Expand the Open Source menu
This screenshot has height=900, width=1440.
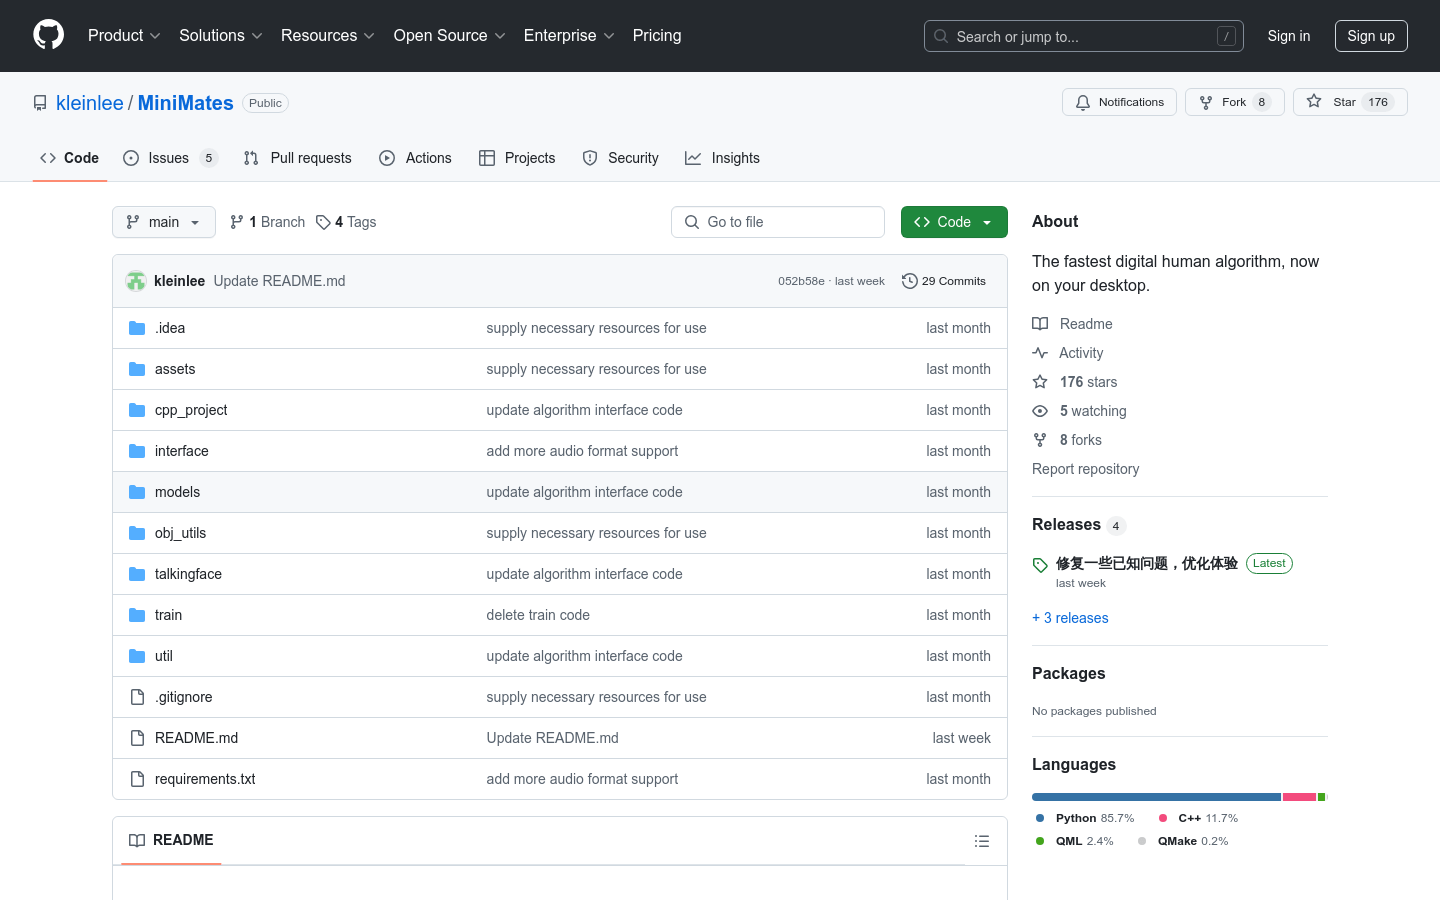pyautogui.click(x=449, y=35)
